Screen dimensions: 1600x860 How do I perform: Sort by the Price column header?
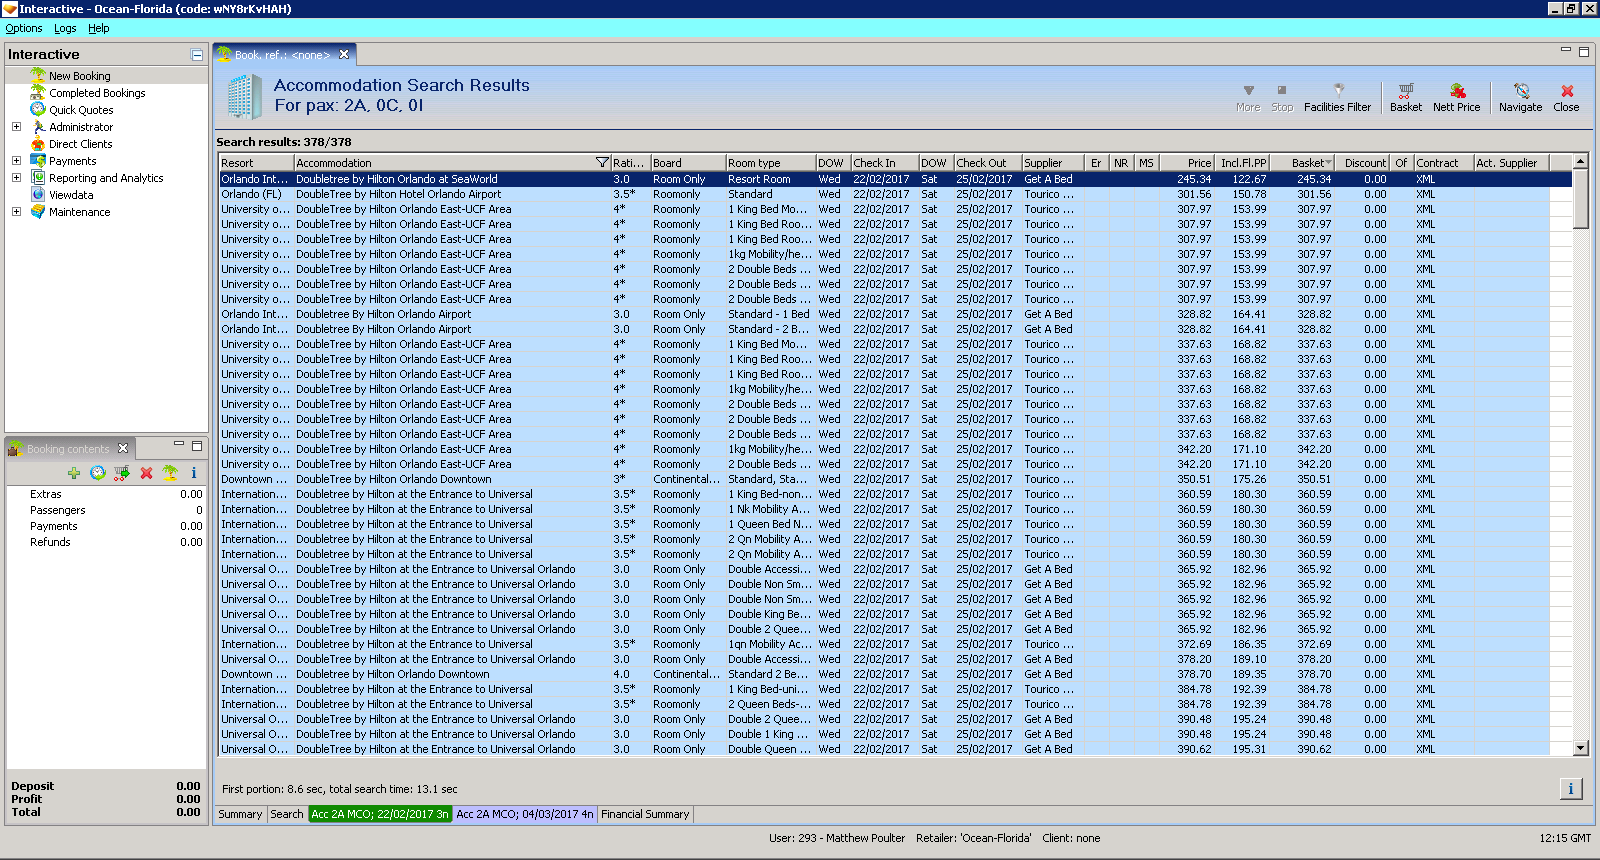coord(1188,163)
